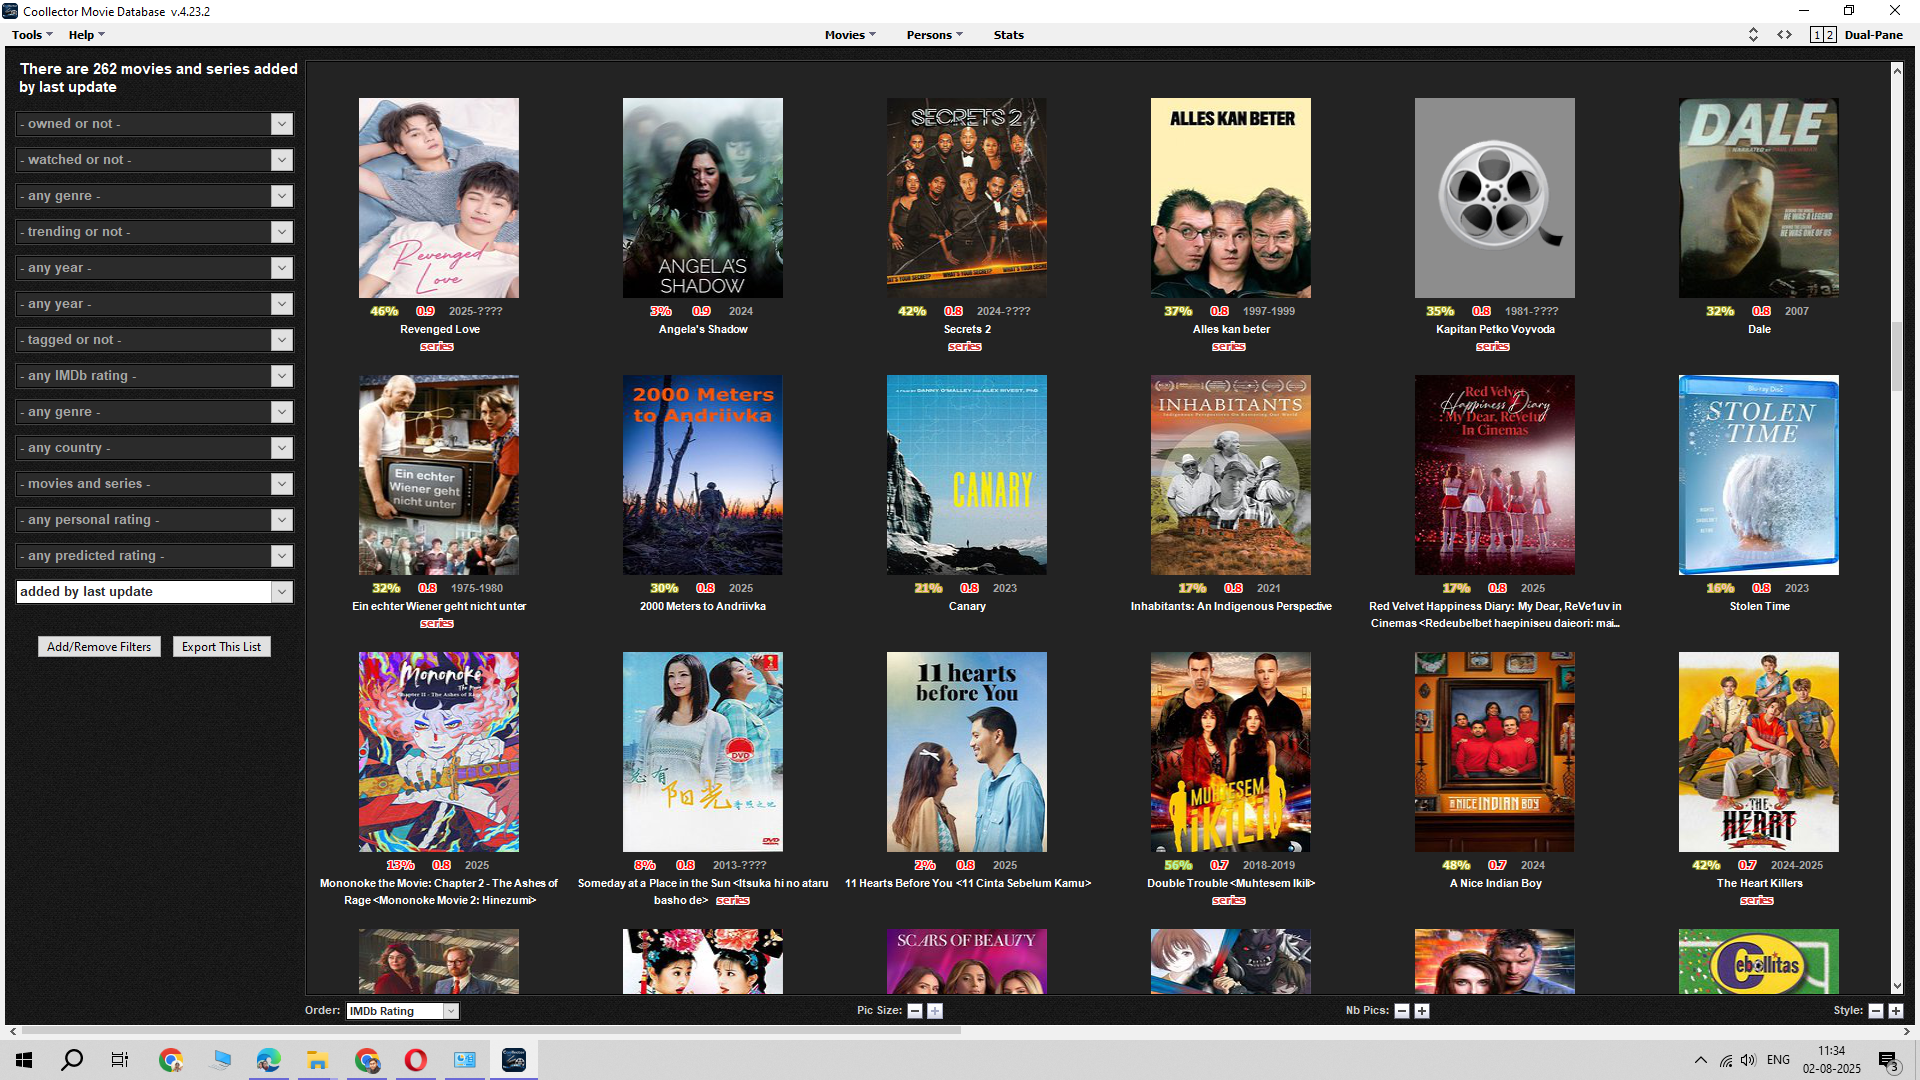The image size is (1920, 1080).
Task: Click the left-right code arrows icon
Action: click(x=1784, y=35)
